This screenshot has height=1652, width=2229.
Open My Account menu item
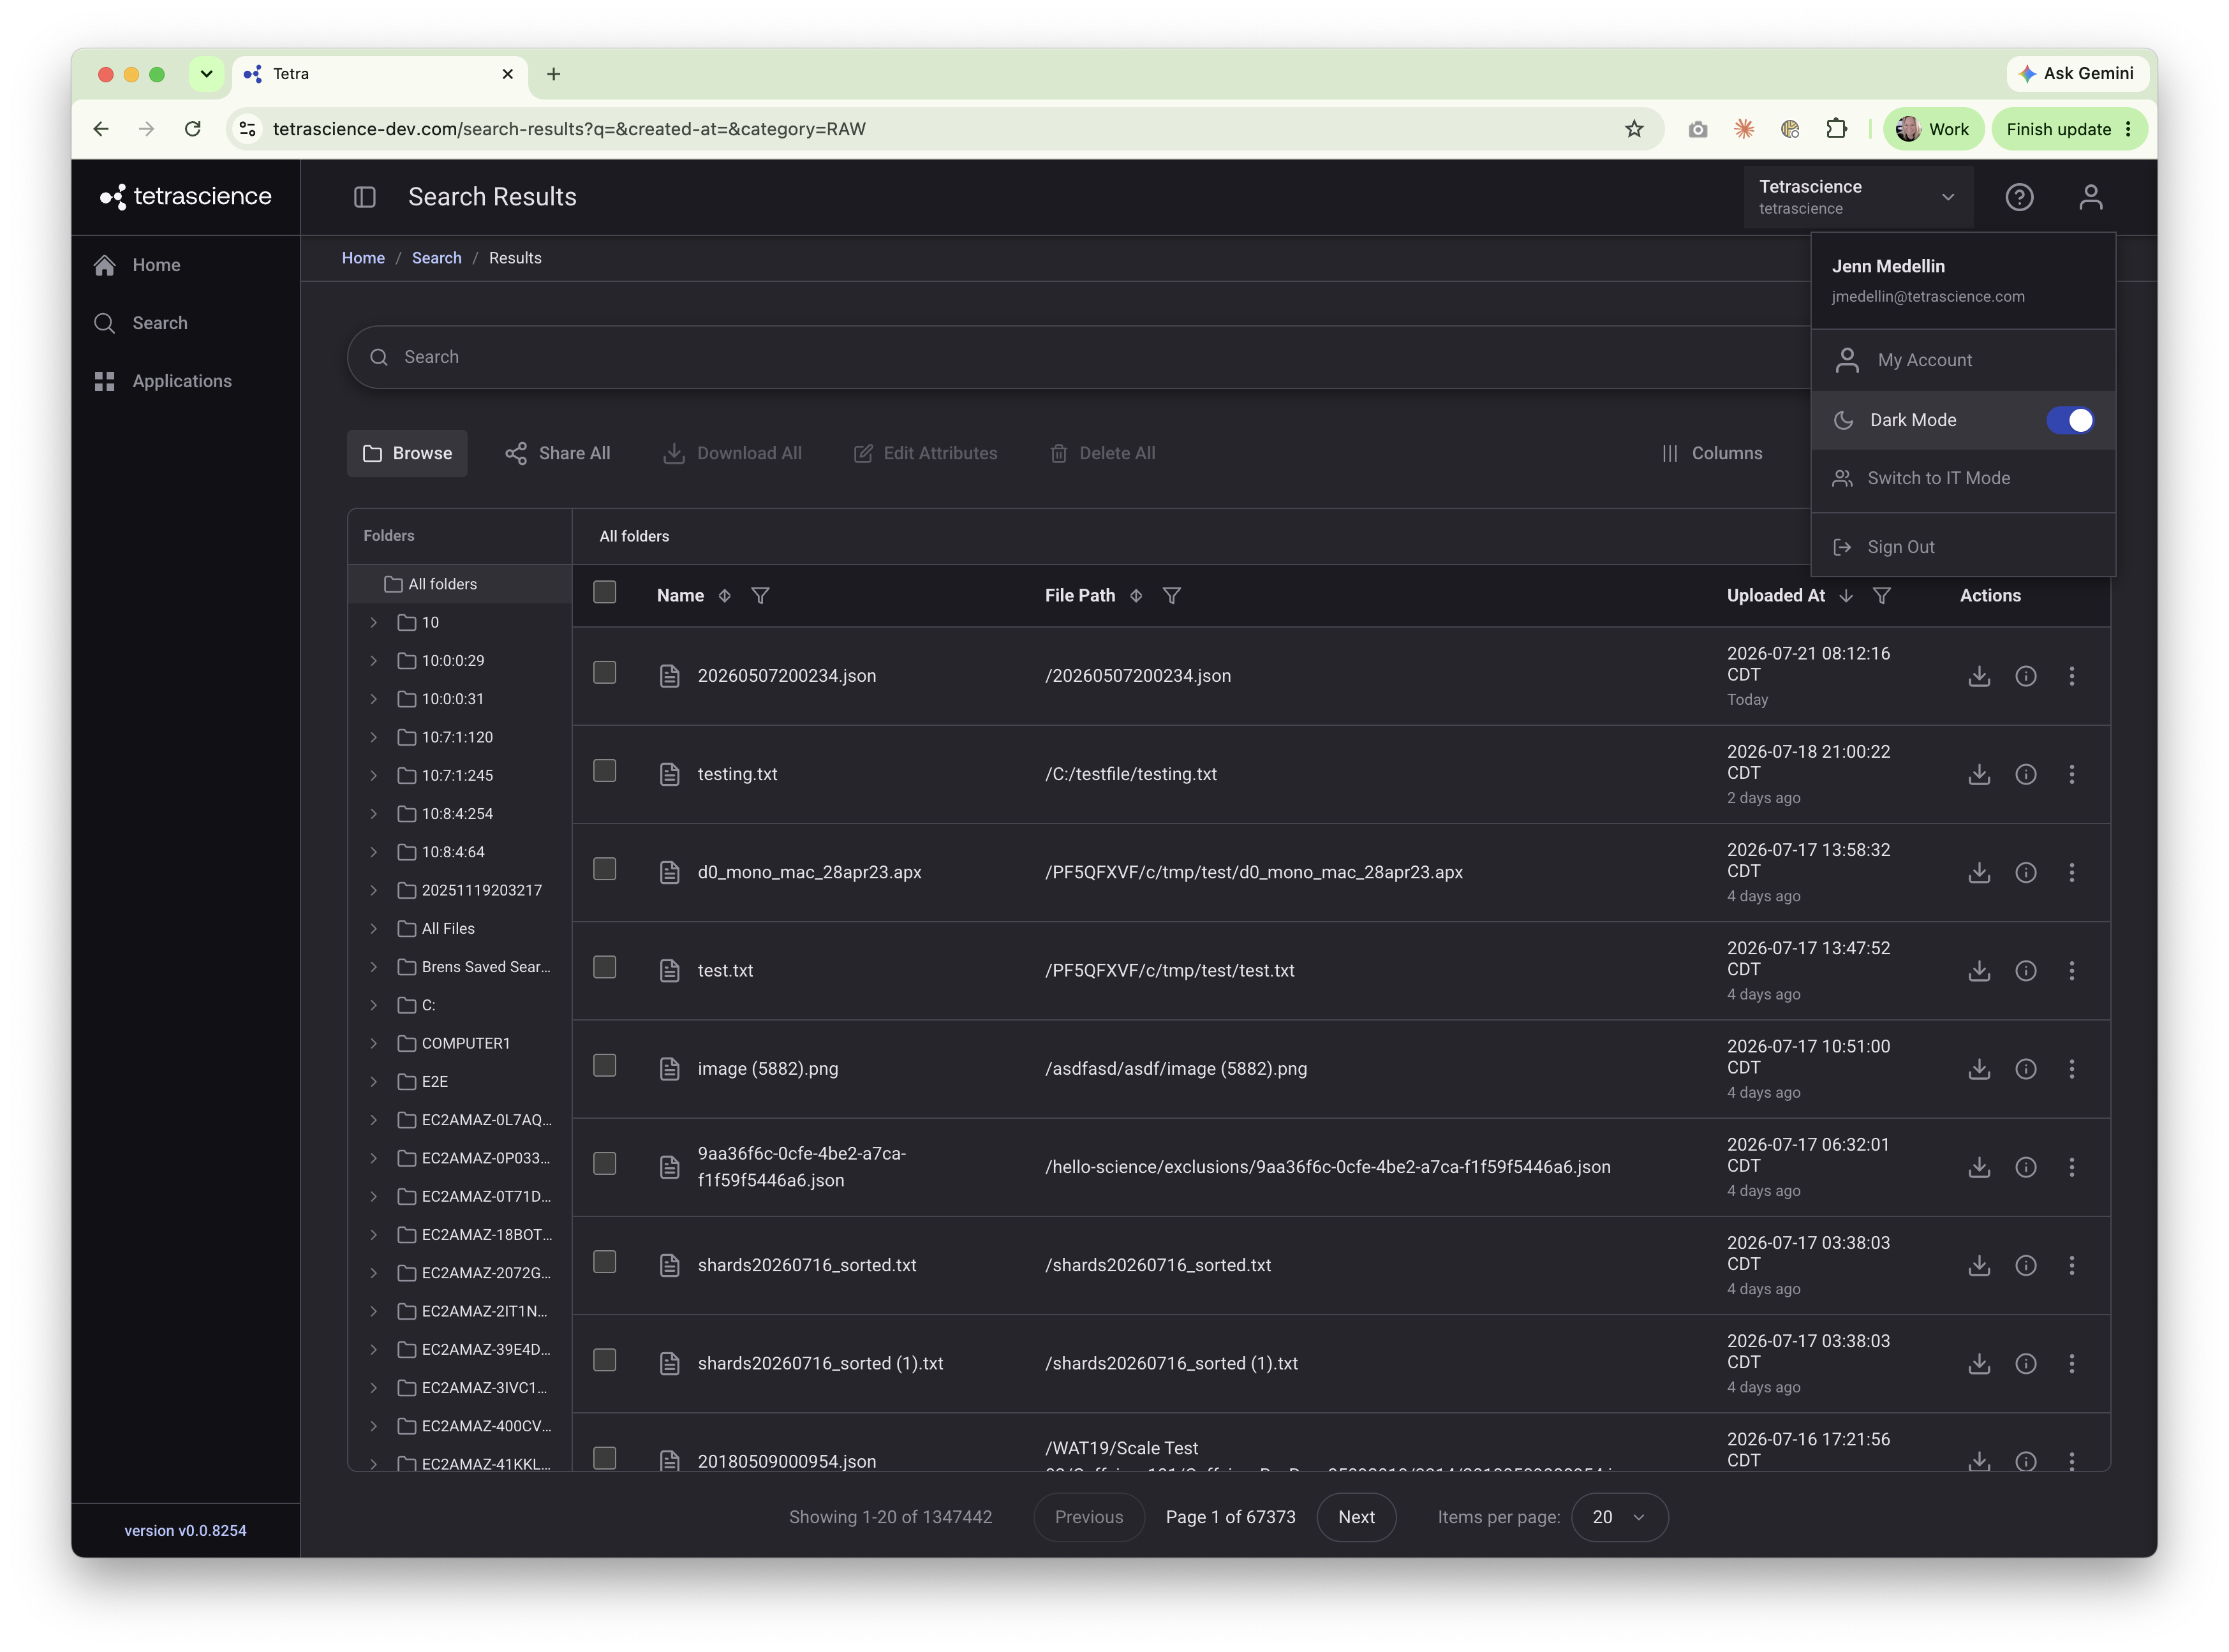point(1962,360)
